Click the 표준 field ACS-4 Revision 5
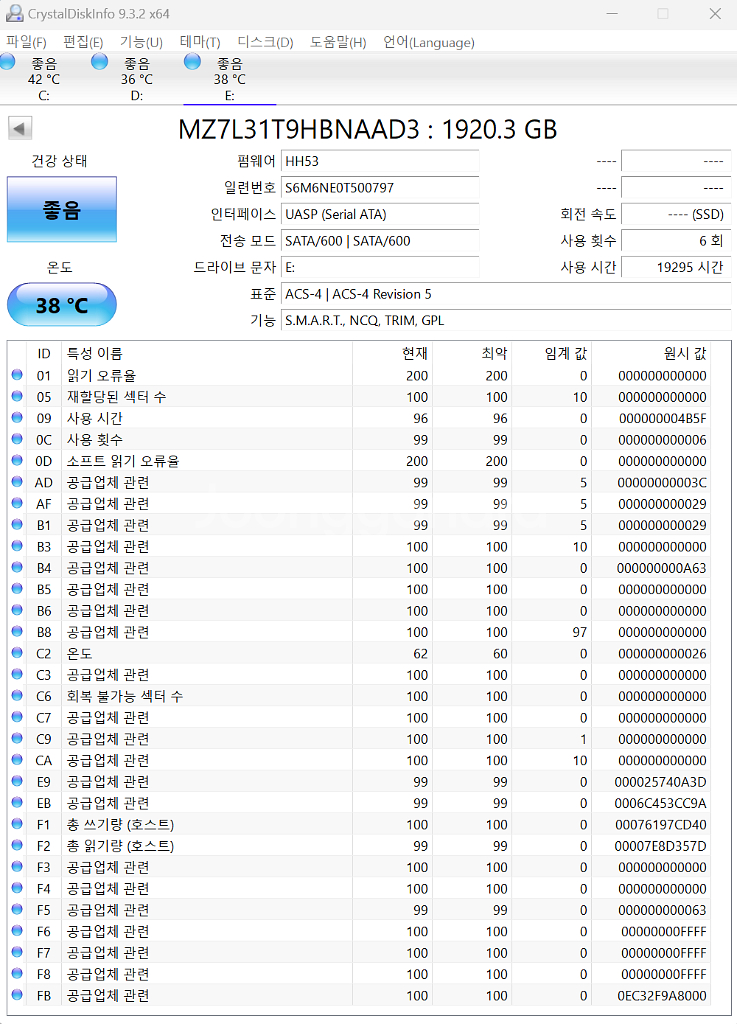 click(x=506, y=294)
